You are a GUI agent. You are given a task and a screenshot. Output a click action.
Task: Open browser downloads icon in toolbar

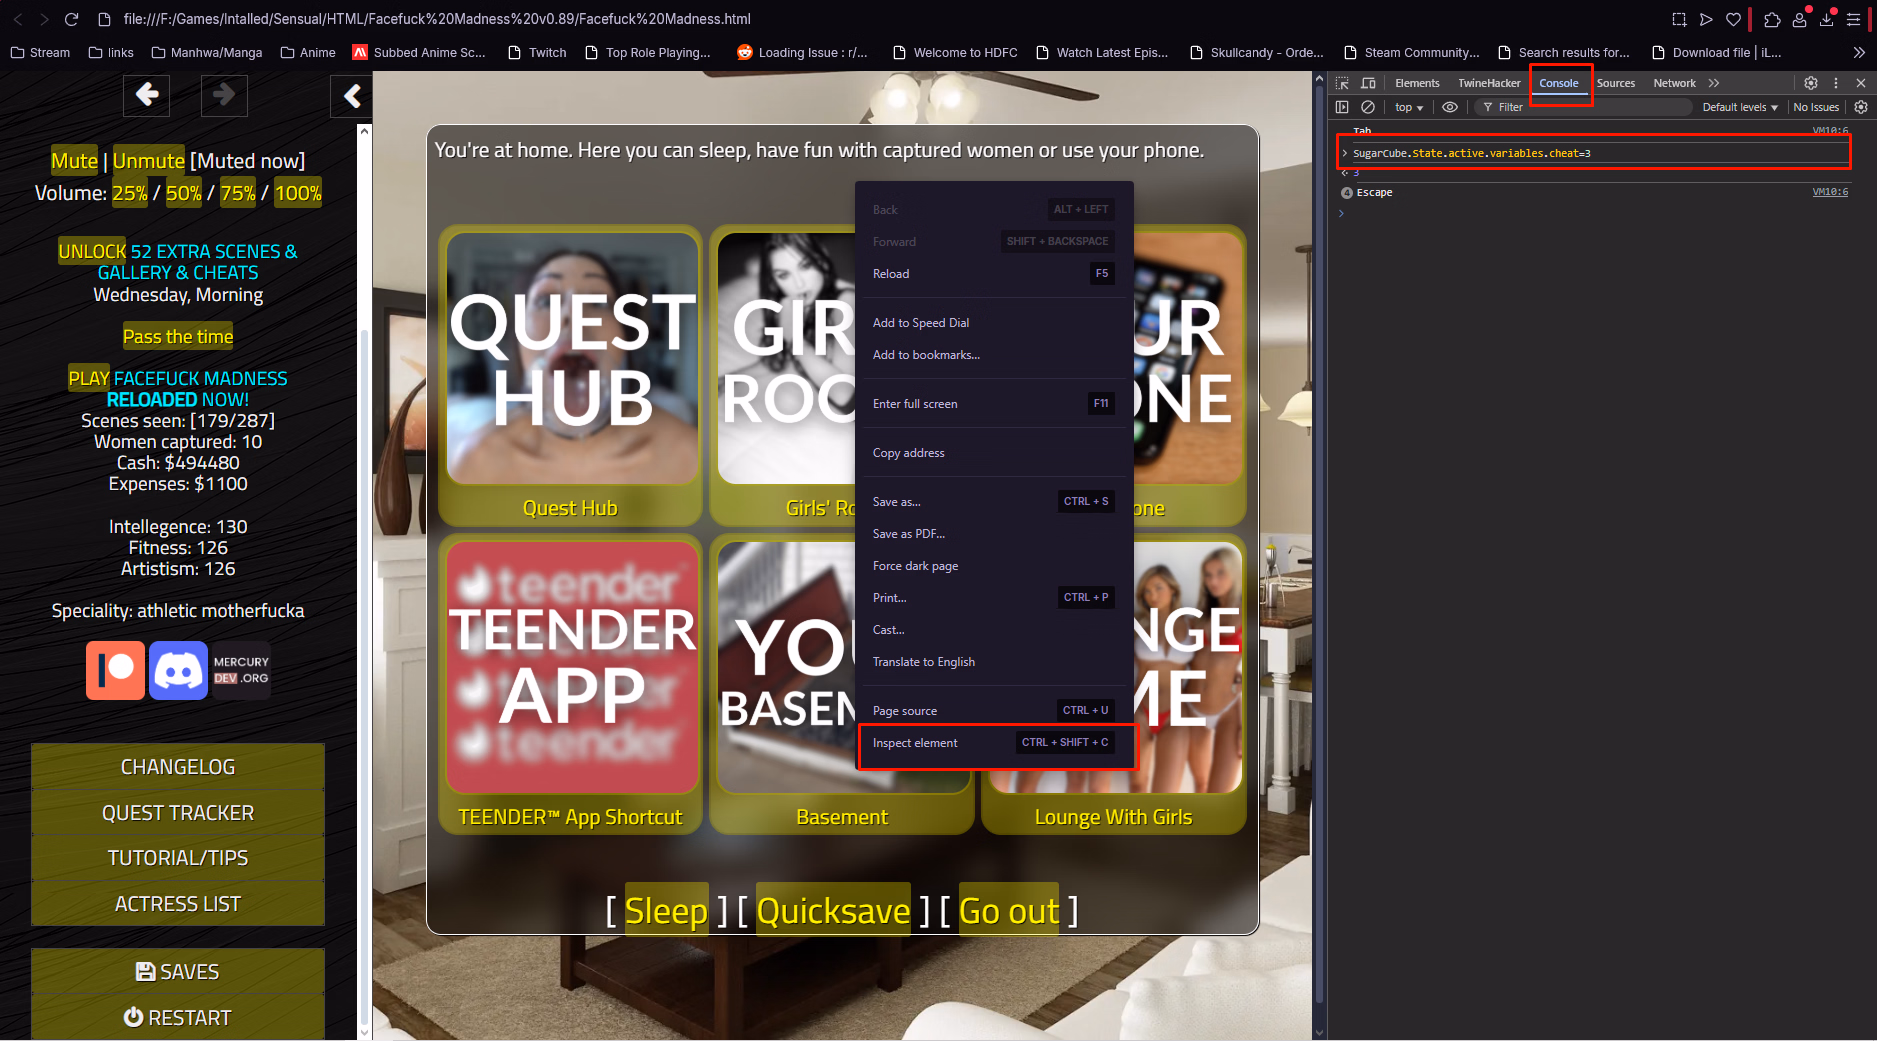click(x=1826, y=19)
